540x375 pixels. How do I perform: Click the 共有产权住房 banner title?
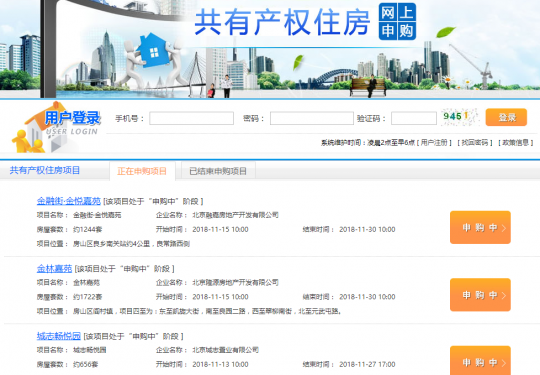pyautogui.click(x=282, y=23)
